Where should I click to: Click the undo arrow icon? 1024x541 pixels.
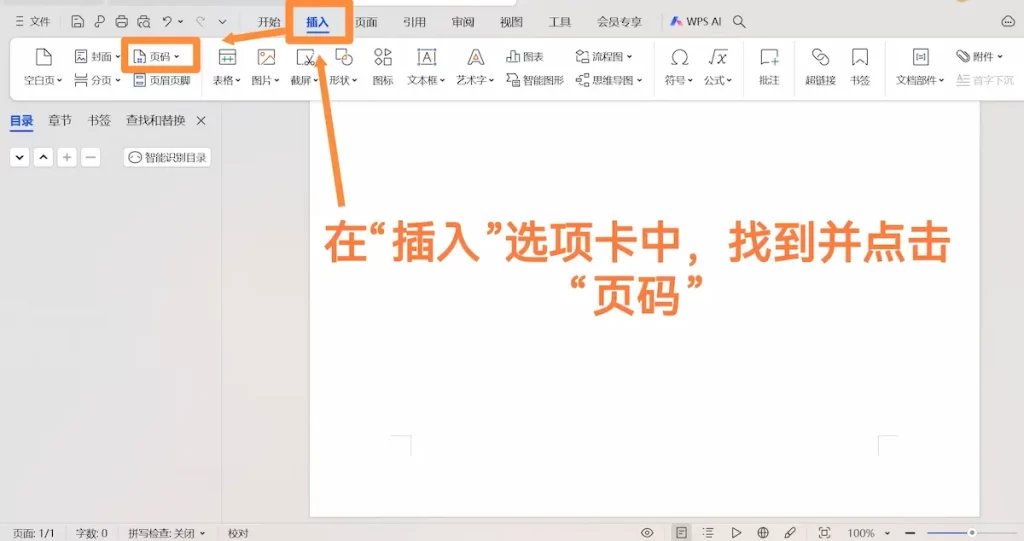click(167, 22)
